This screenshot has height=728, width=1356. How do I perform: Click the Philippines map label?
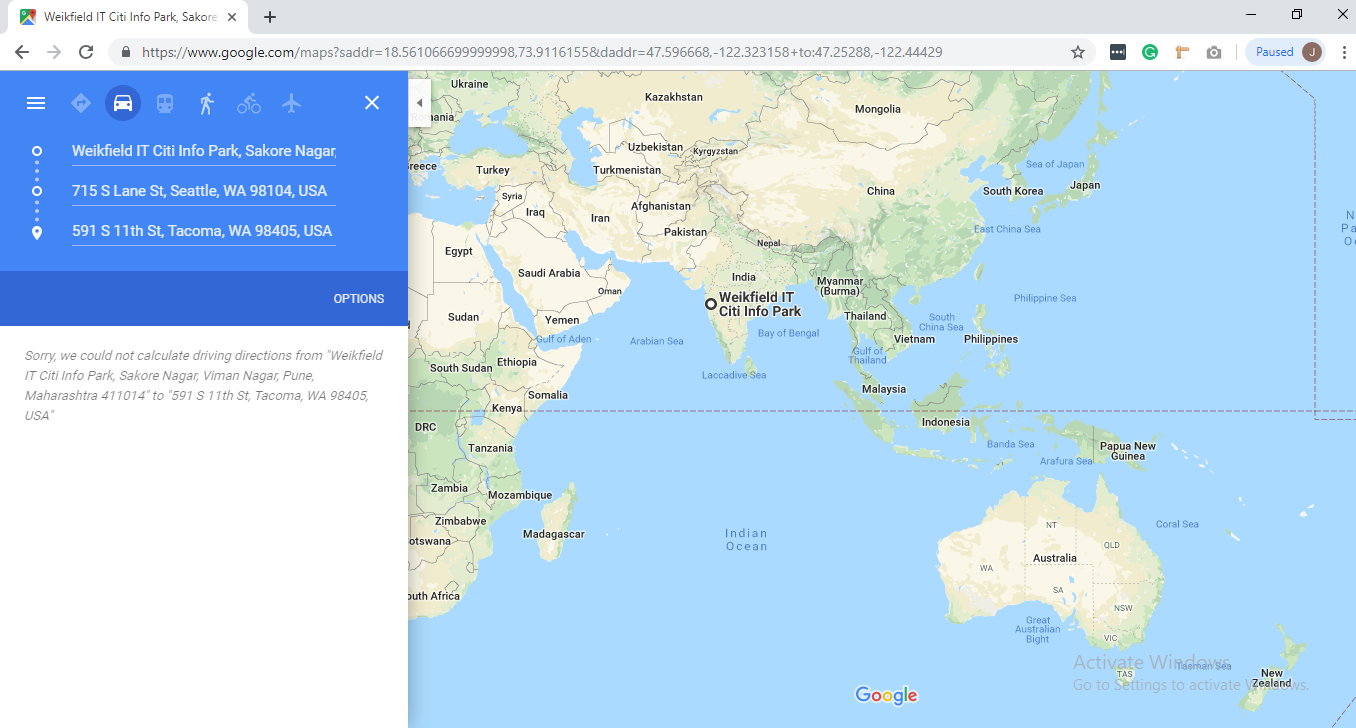[991, 339]
